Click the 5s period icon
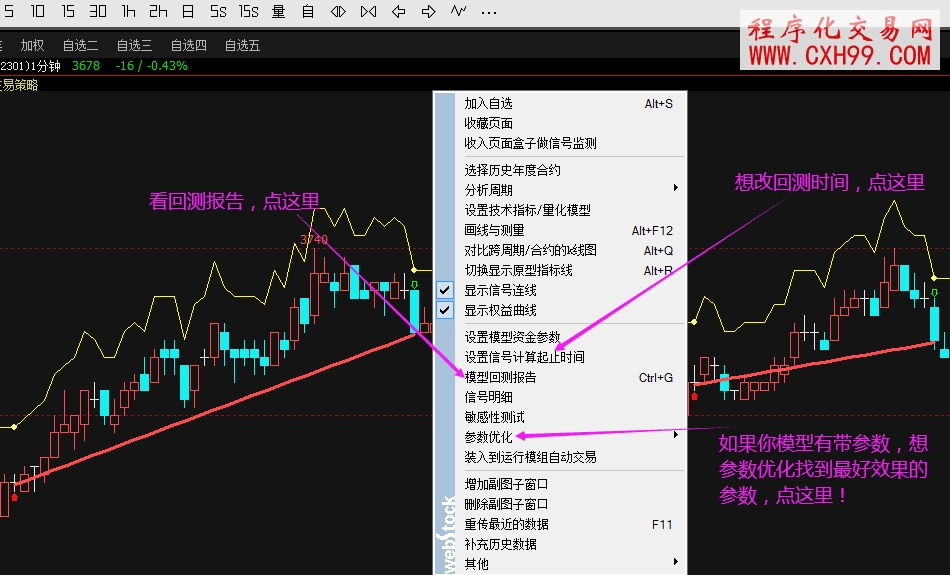 coord(218,11)
